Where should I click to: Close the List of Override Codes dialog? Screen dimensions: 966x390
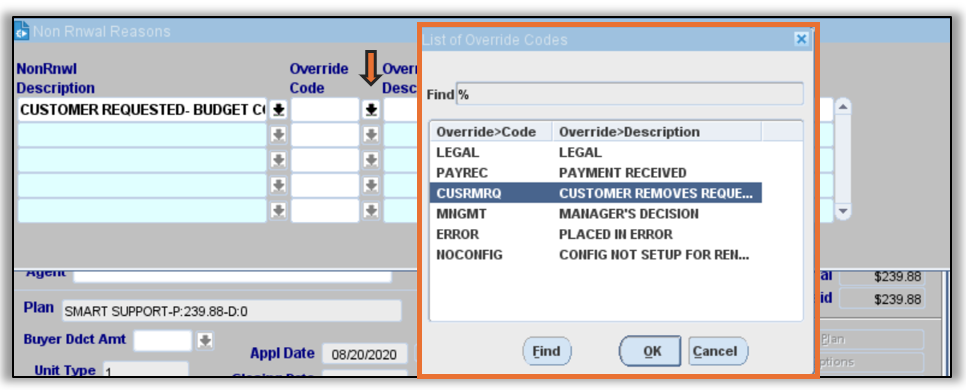(x=801, y=39)
